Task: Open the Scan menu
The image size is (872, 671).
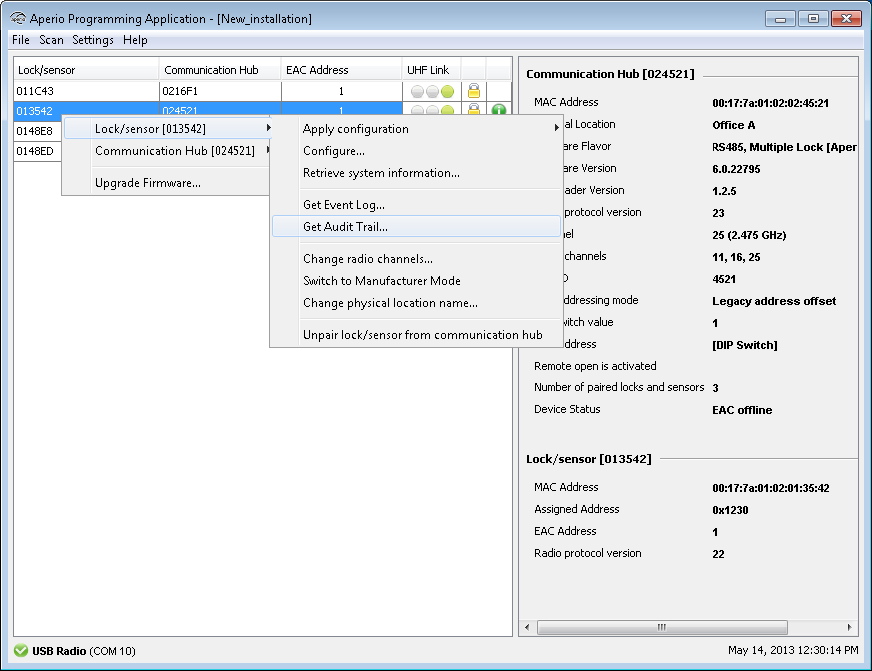Action: [51, 40]
